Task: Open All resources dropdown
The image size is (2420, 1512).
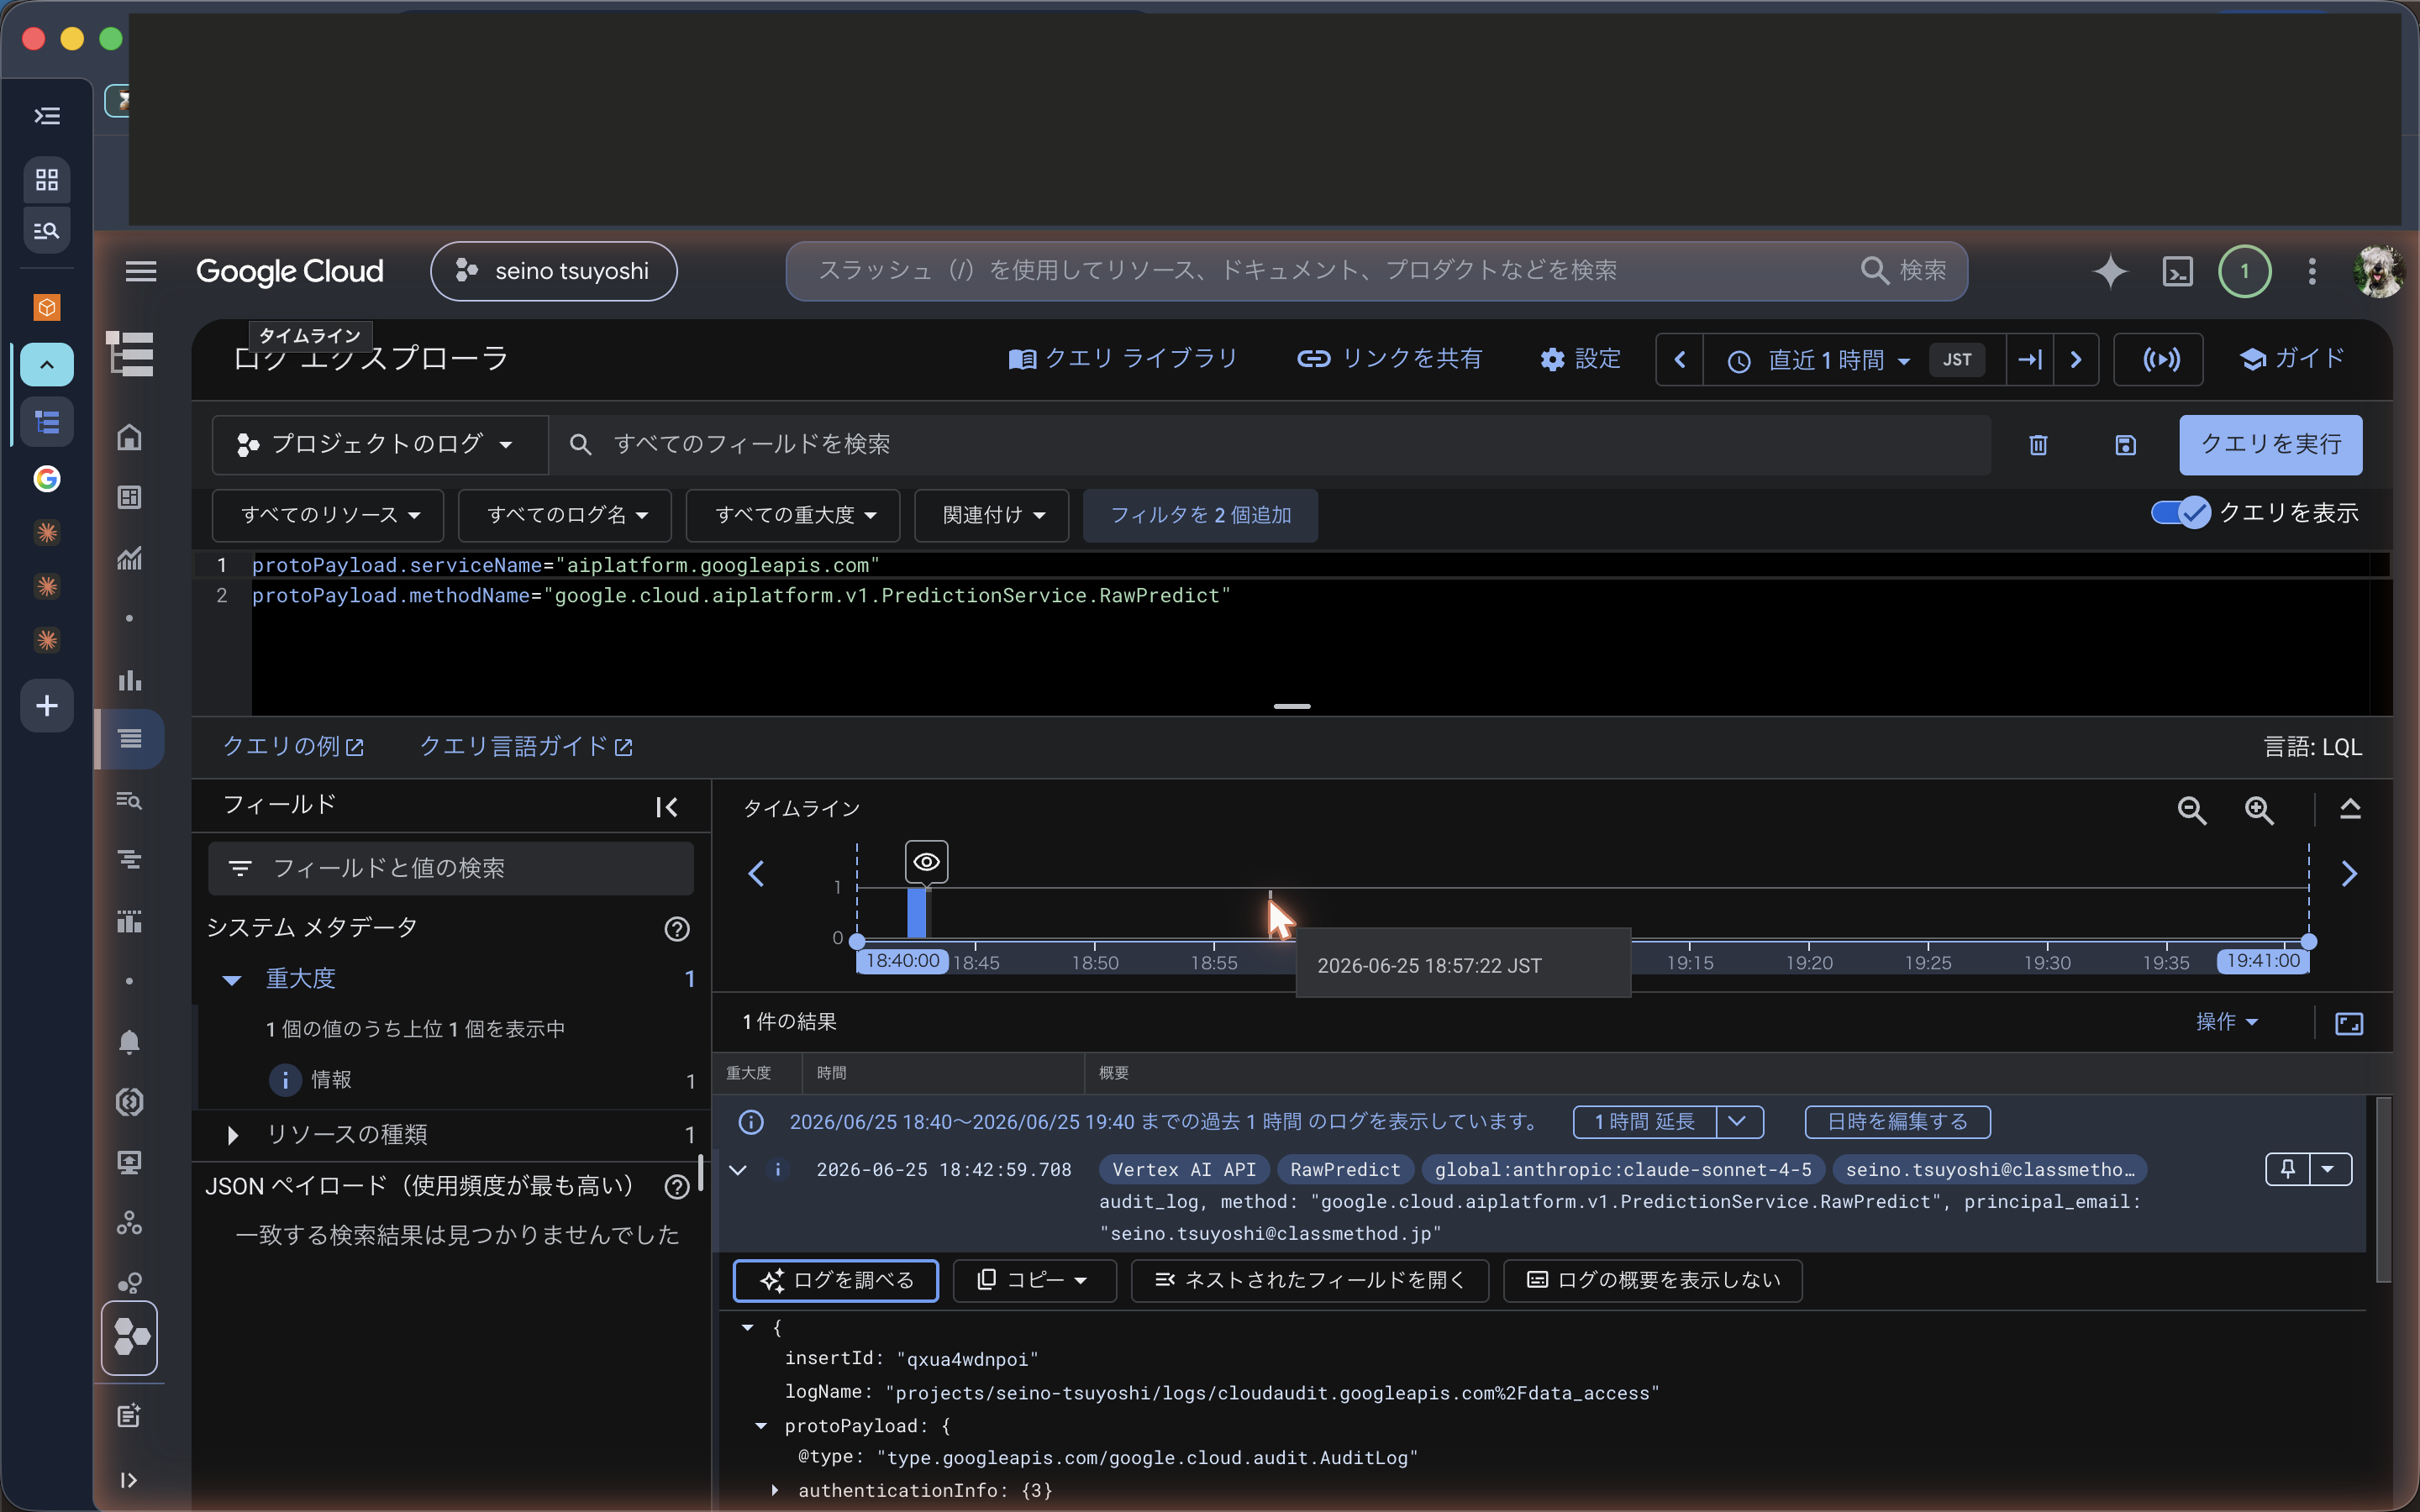Action: click(329, 515)
